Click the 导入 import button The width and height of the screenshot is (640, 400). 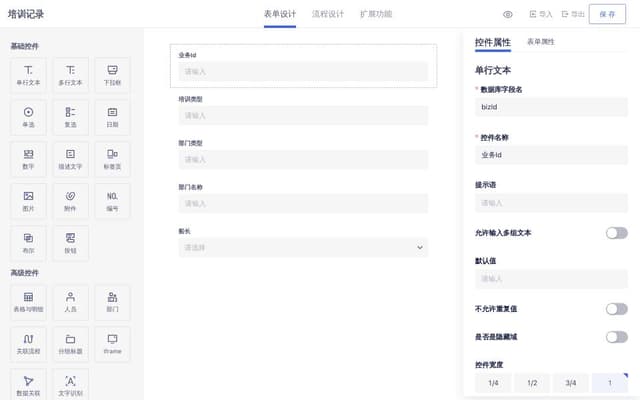[x=541, y=14]
